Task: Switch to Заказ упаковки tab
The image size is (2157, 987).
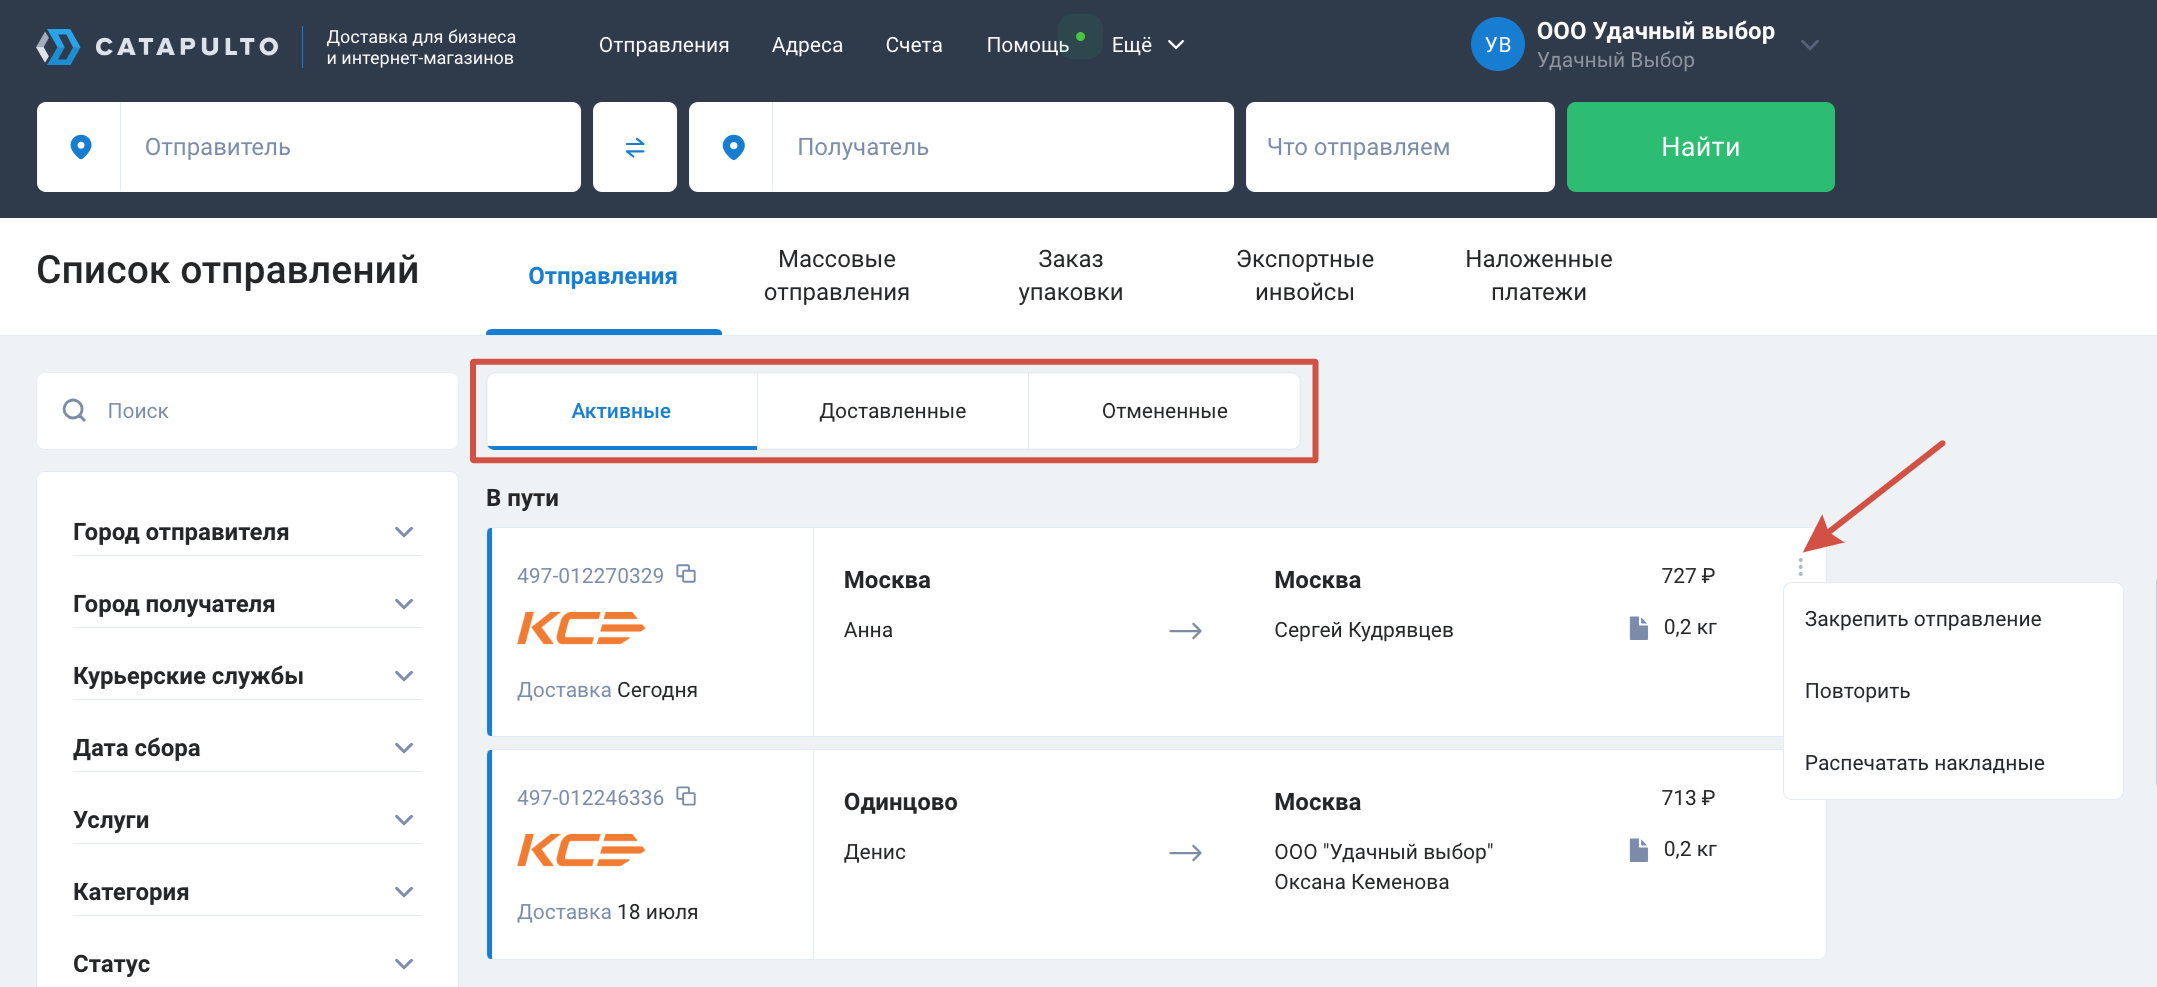Action: 1071,276
